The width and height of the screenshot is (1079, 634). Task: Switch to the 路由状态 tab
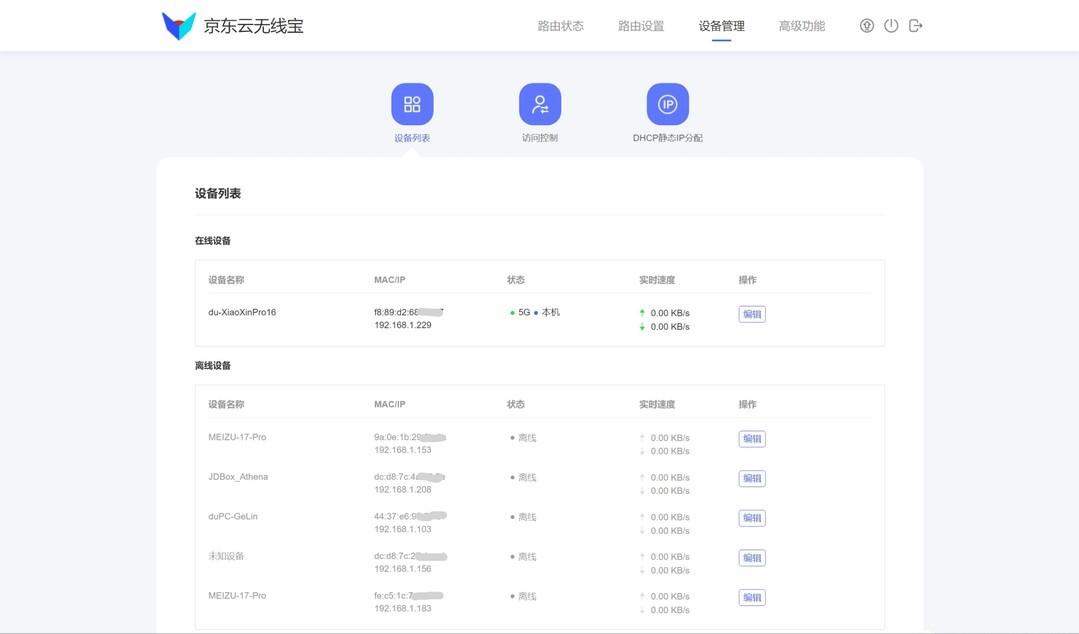[x=560, y=23]
